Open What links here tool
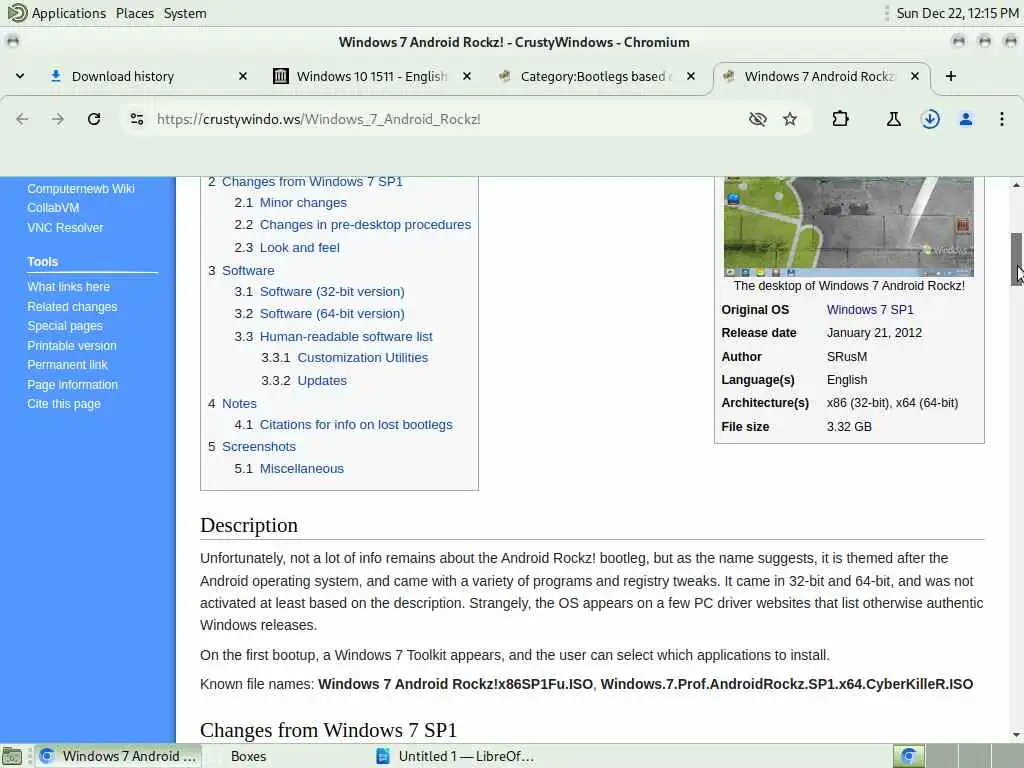This screenshot has width=1024, height=768. [x=69, y=287]
